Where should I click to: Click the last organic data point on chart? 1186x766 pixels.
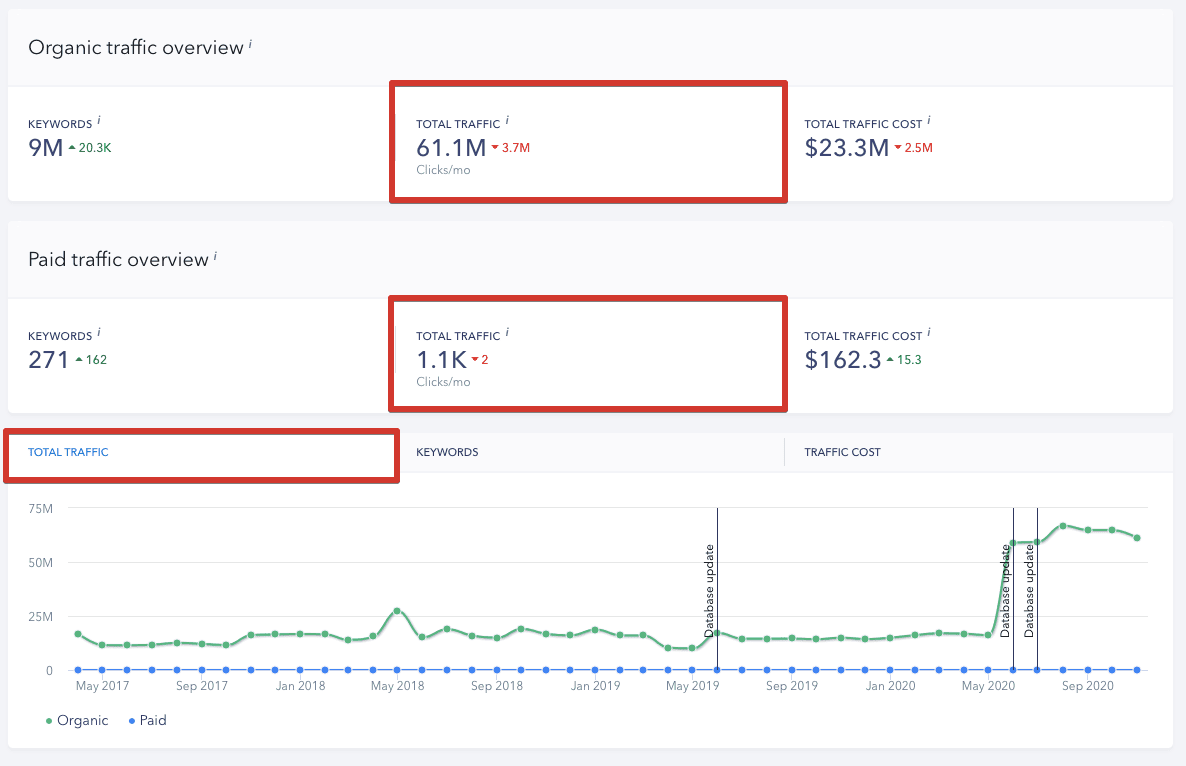1137,538
